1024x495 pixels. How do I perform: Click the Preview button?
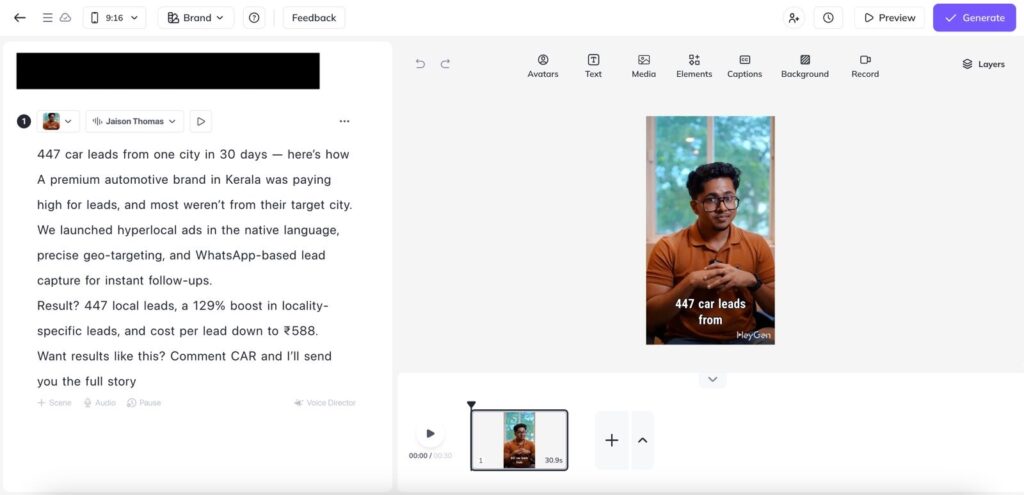889,18
